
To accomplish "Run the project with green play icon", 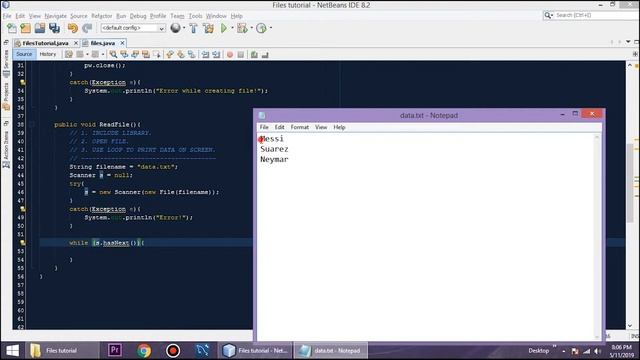I will click(x=224, y=28).
